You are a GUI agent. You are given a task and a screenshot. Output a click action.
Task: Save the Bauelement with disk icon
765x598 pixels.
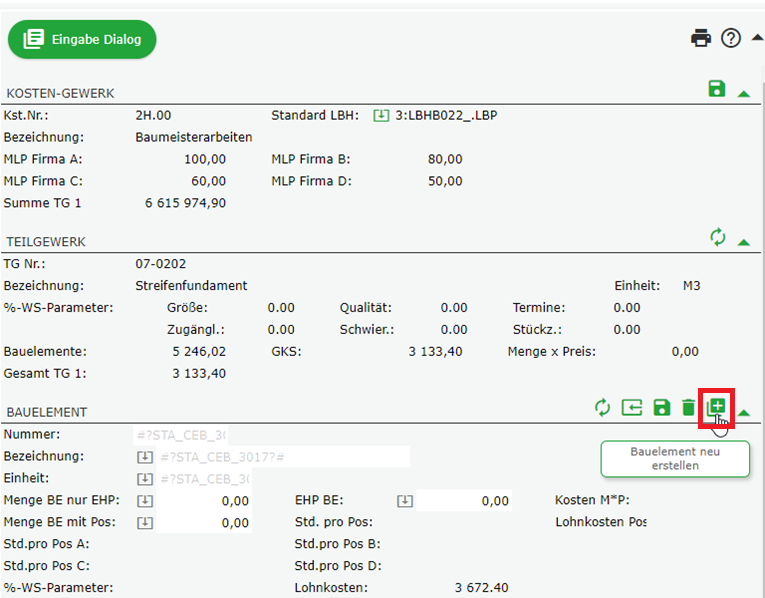[x=661, y=407]
